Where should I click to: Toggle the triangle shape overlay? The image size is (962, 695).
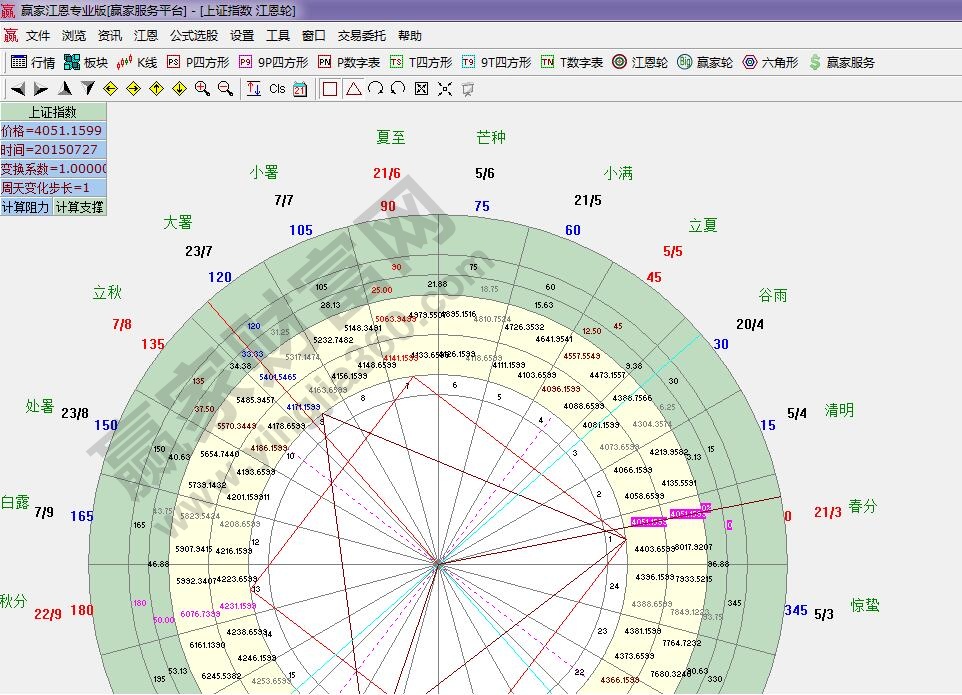(x=353, y=89)
